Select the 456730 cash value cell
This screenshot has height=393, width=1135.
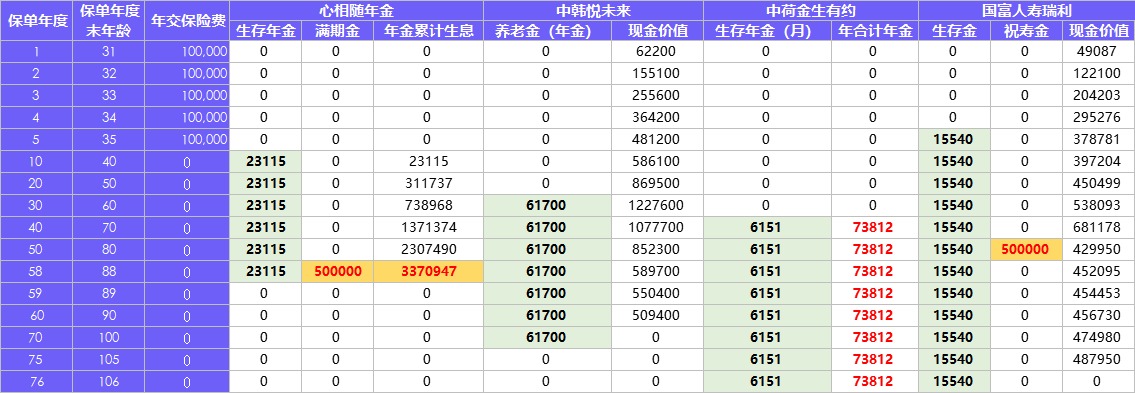[x=1097, y=316]
